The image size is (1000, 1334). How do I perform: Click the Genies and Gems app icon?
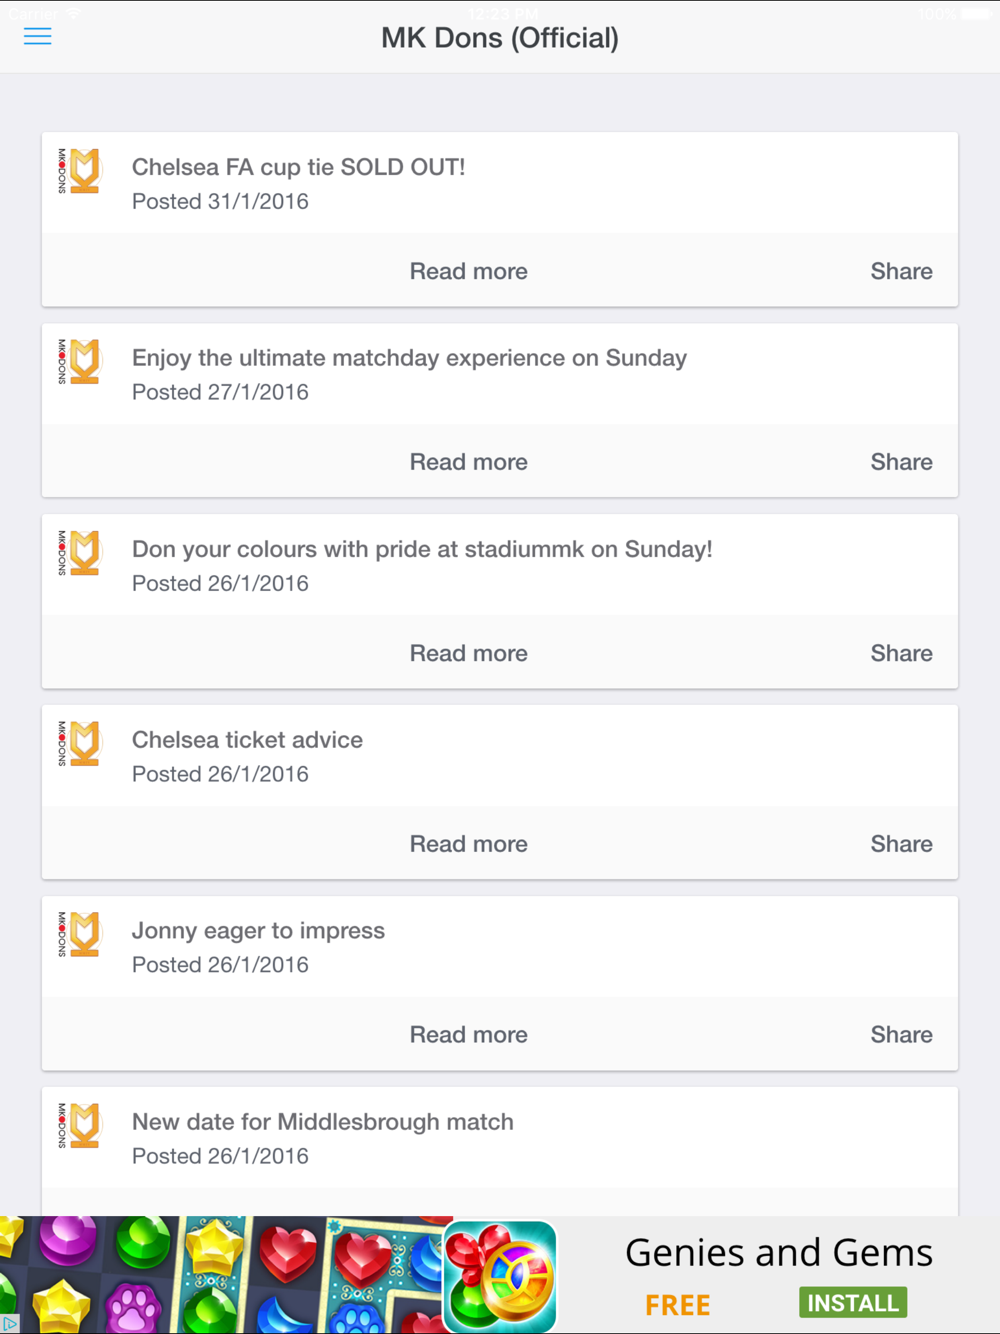point(500,1276)
